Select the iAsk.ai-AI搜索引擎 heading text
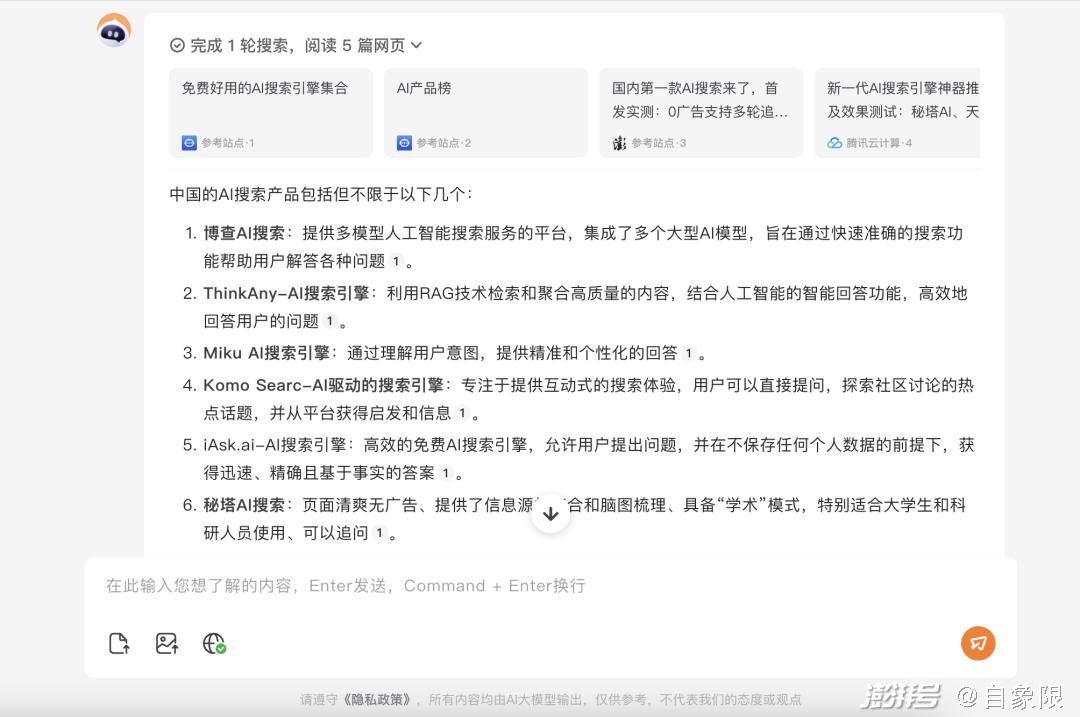The image size is (1080, 717). pyautogui.click(x=275, y=445)
